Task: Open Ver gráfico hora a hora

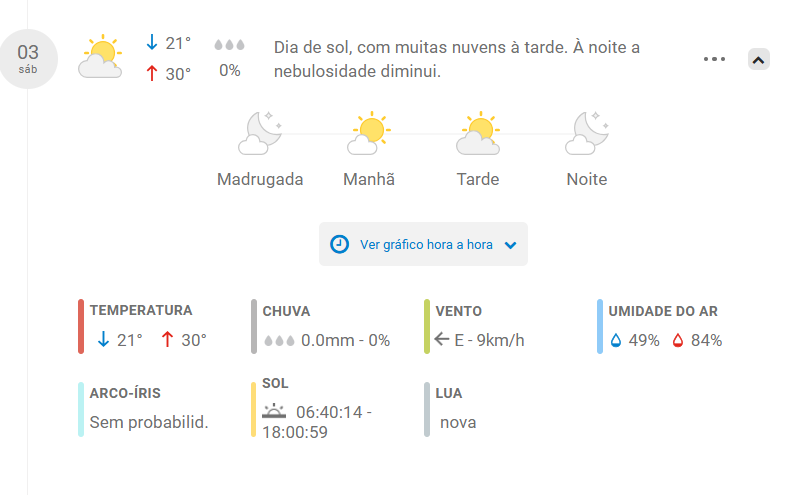Action: (x=423, y=244)
